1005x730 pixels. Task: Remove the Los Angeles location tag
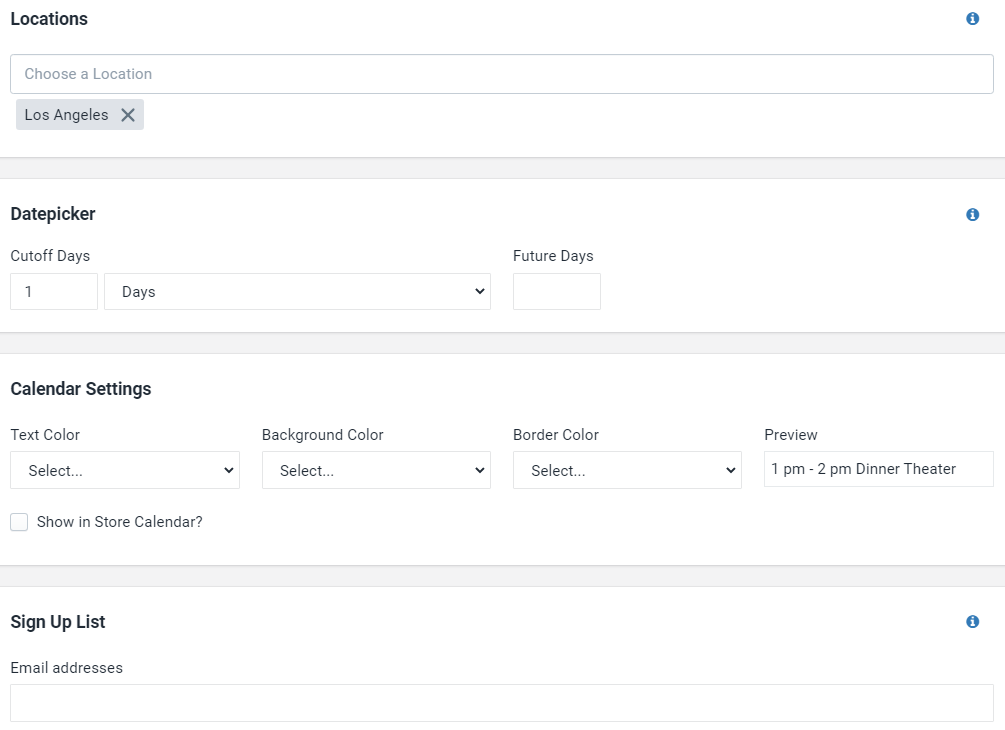(128, 115)
